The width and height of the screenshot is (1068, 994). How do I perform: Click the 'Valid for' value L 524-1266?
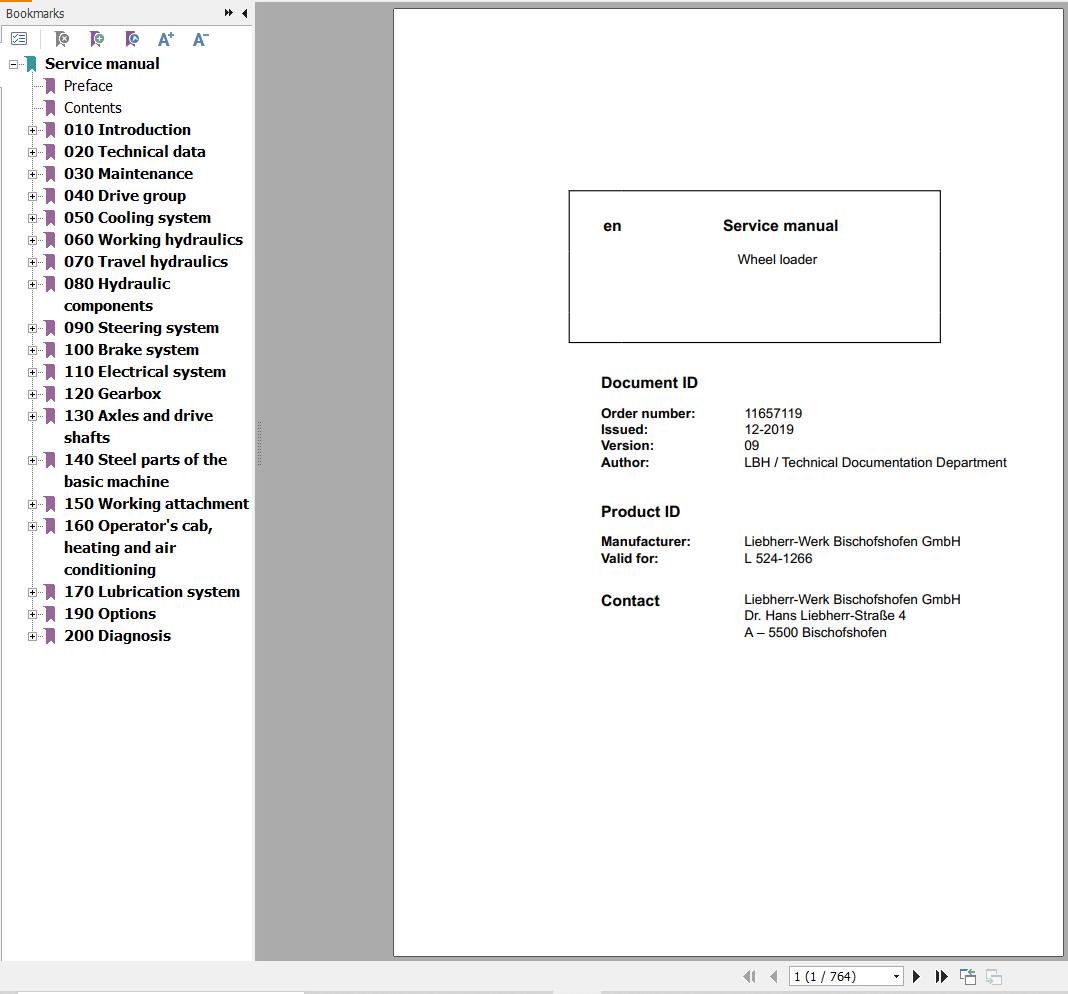click(x=778, y=559)
